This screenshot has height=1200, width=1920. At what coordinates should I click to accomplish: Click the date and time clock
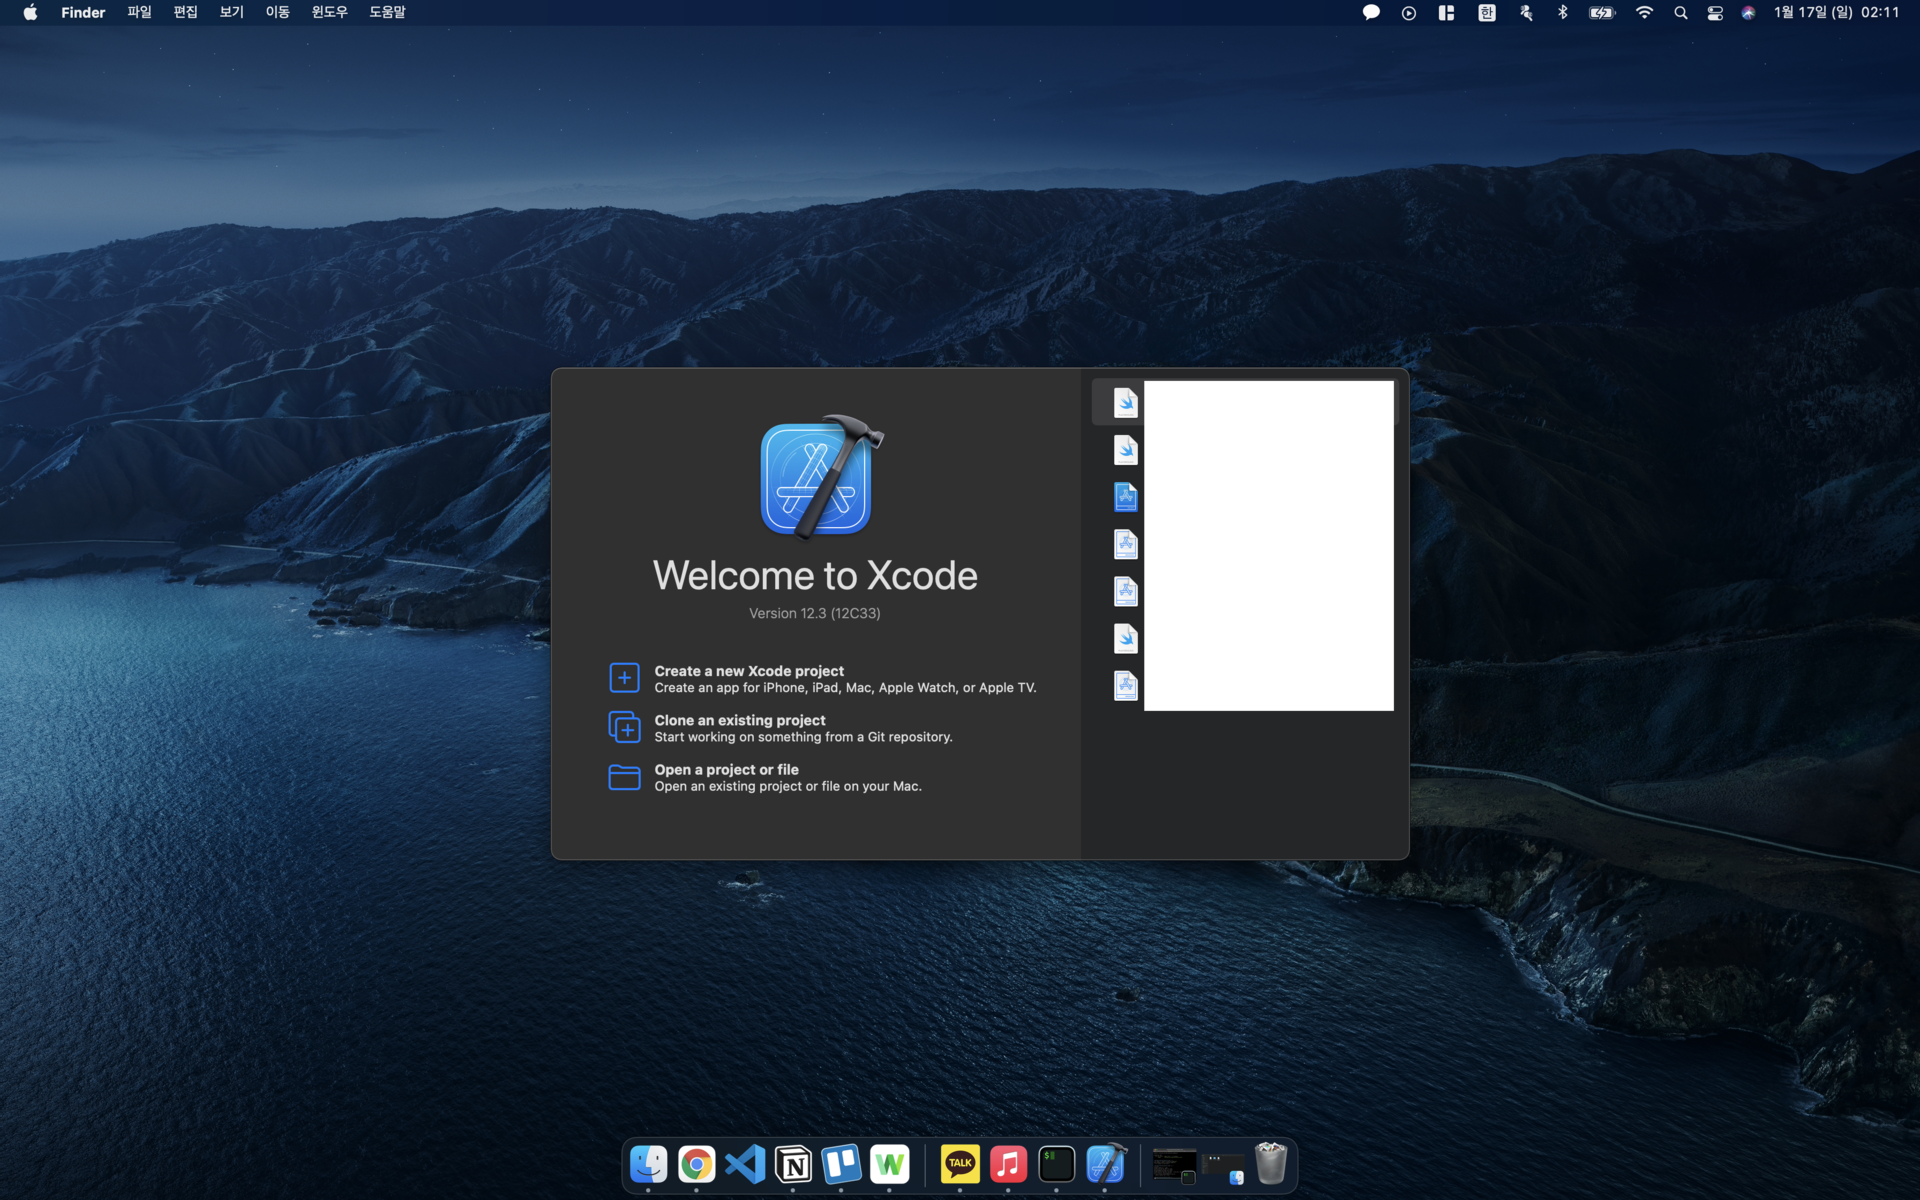[1836, 13]
